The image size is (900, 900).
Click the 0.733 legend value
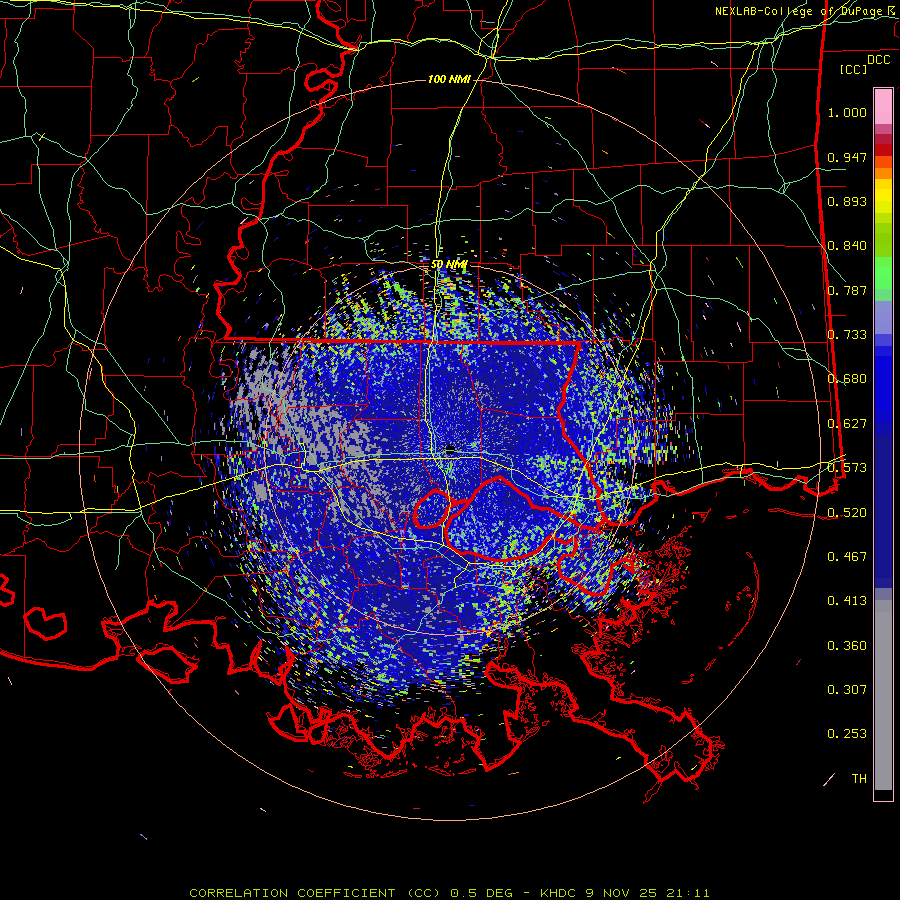847,335
